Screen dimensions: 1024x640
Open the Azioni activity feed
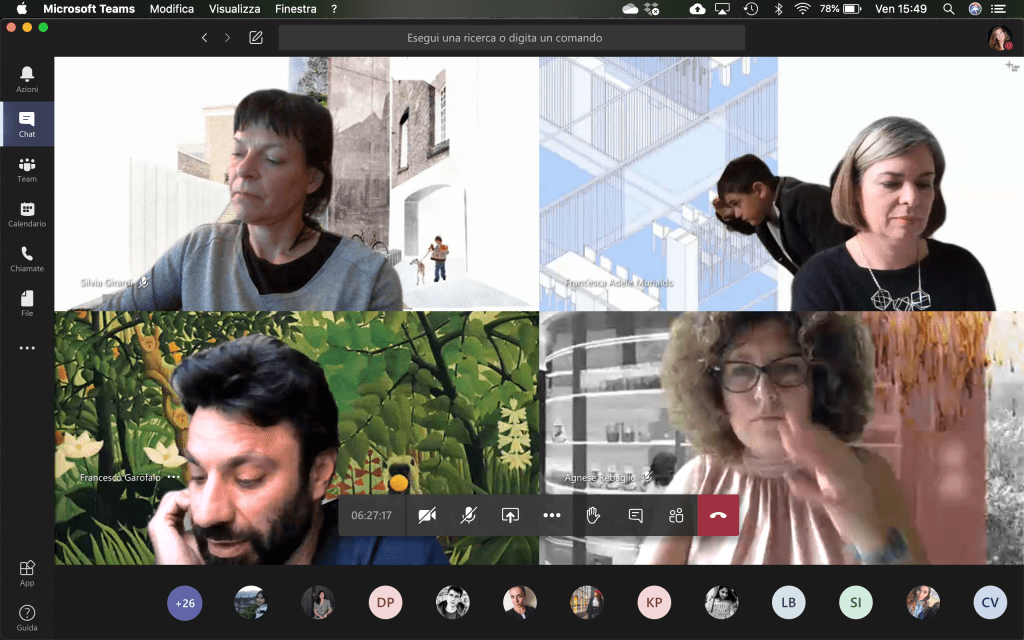point(27,79)
